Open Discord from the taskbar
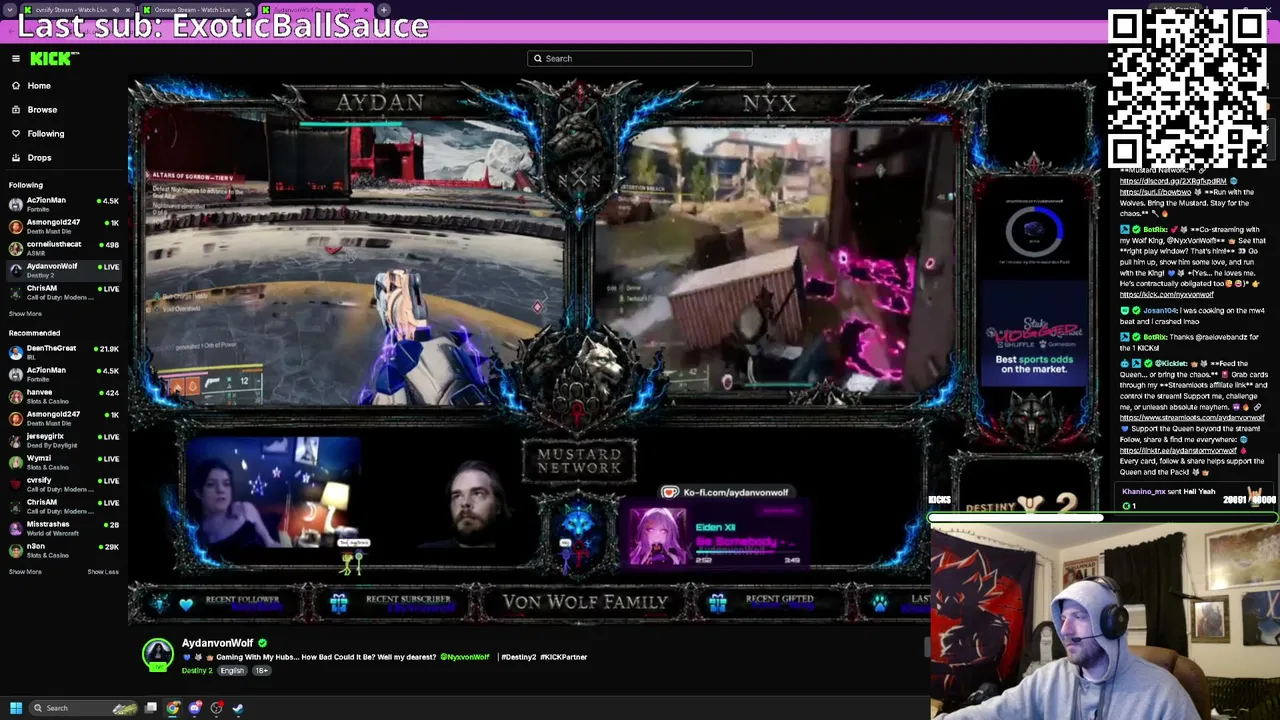The image size is (1280, 720). pos(195,708)
